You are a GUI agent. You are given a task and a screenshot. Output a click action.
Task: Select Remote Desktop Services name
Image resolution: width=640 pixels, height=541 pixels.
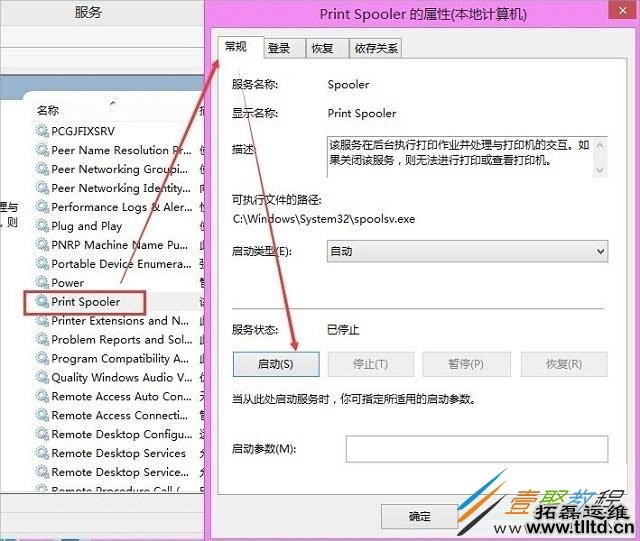point(118,453)
